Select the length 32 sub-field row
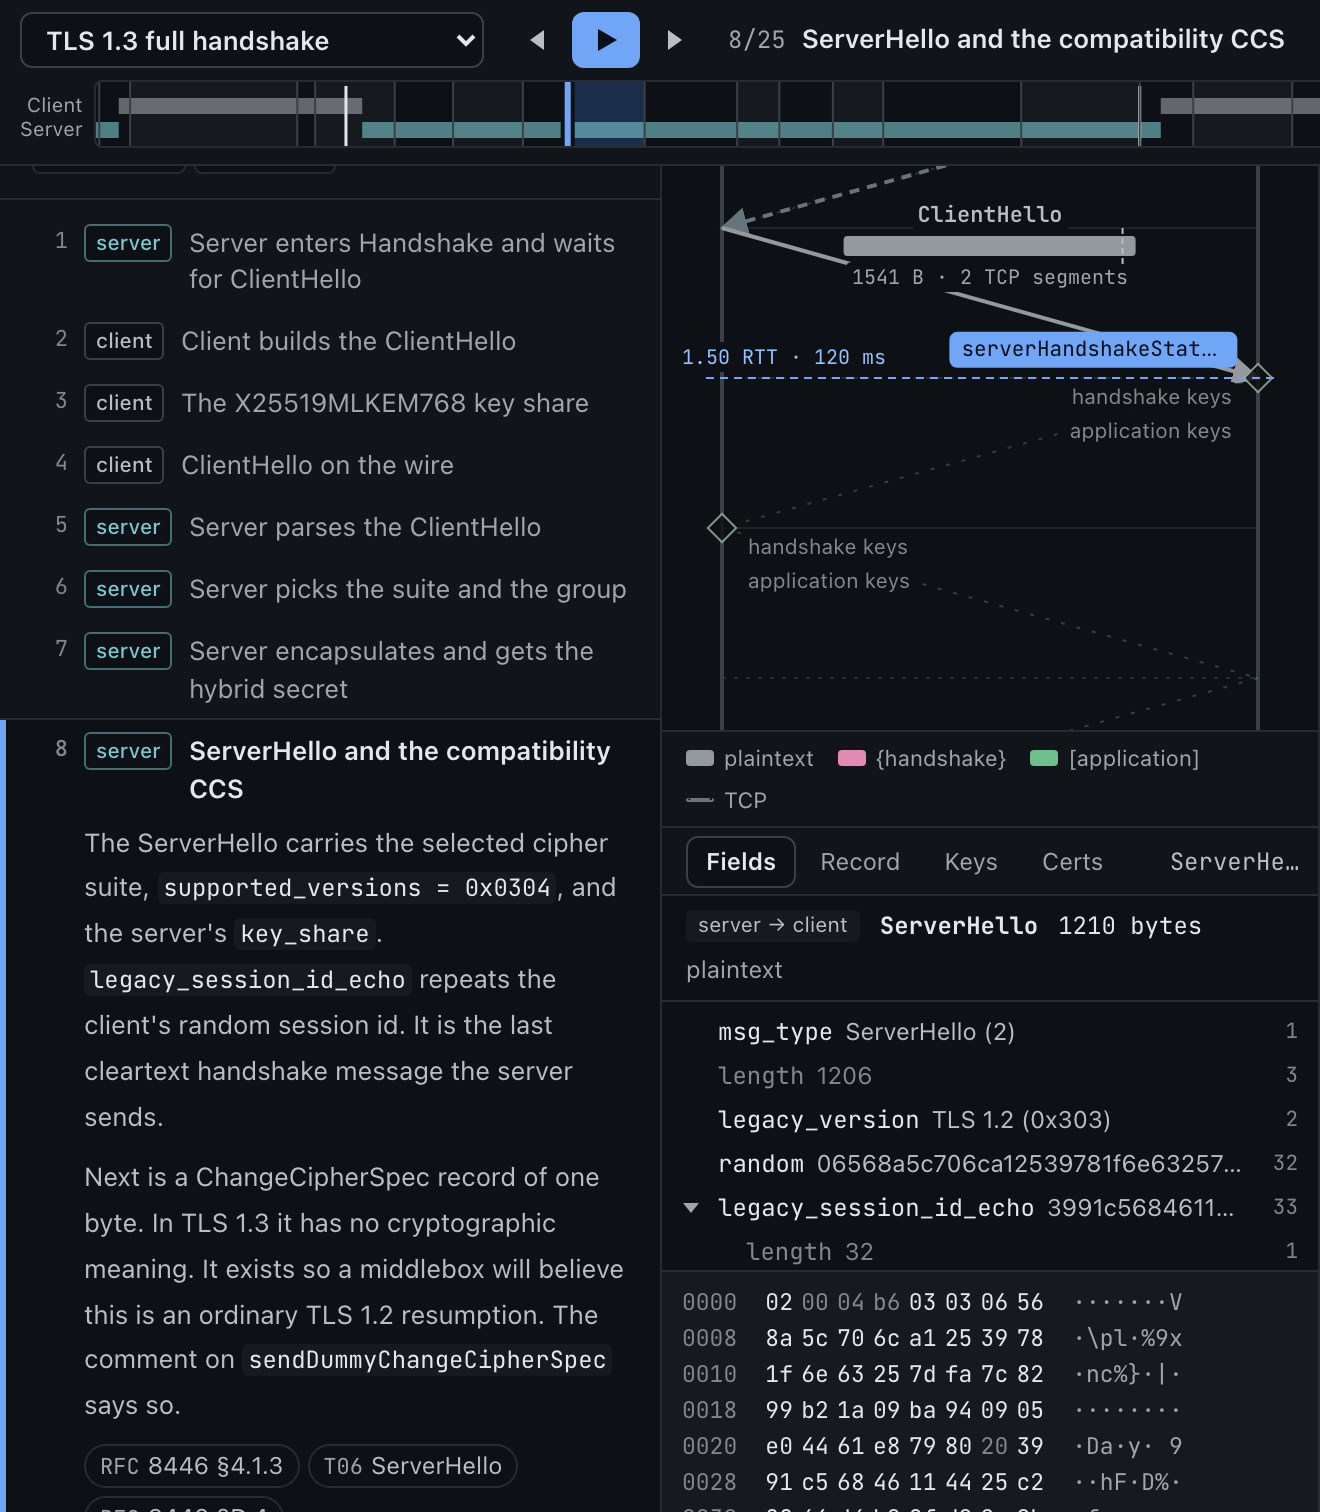Screen dimensions: 1320x1512 click(990, 1252)
